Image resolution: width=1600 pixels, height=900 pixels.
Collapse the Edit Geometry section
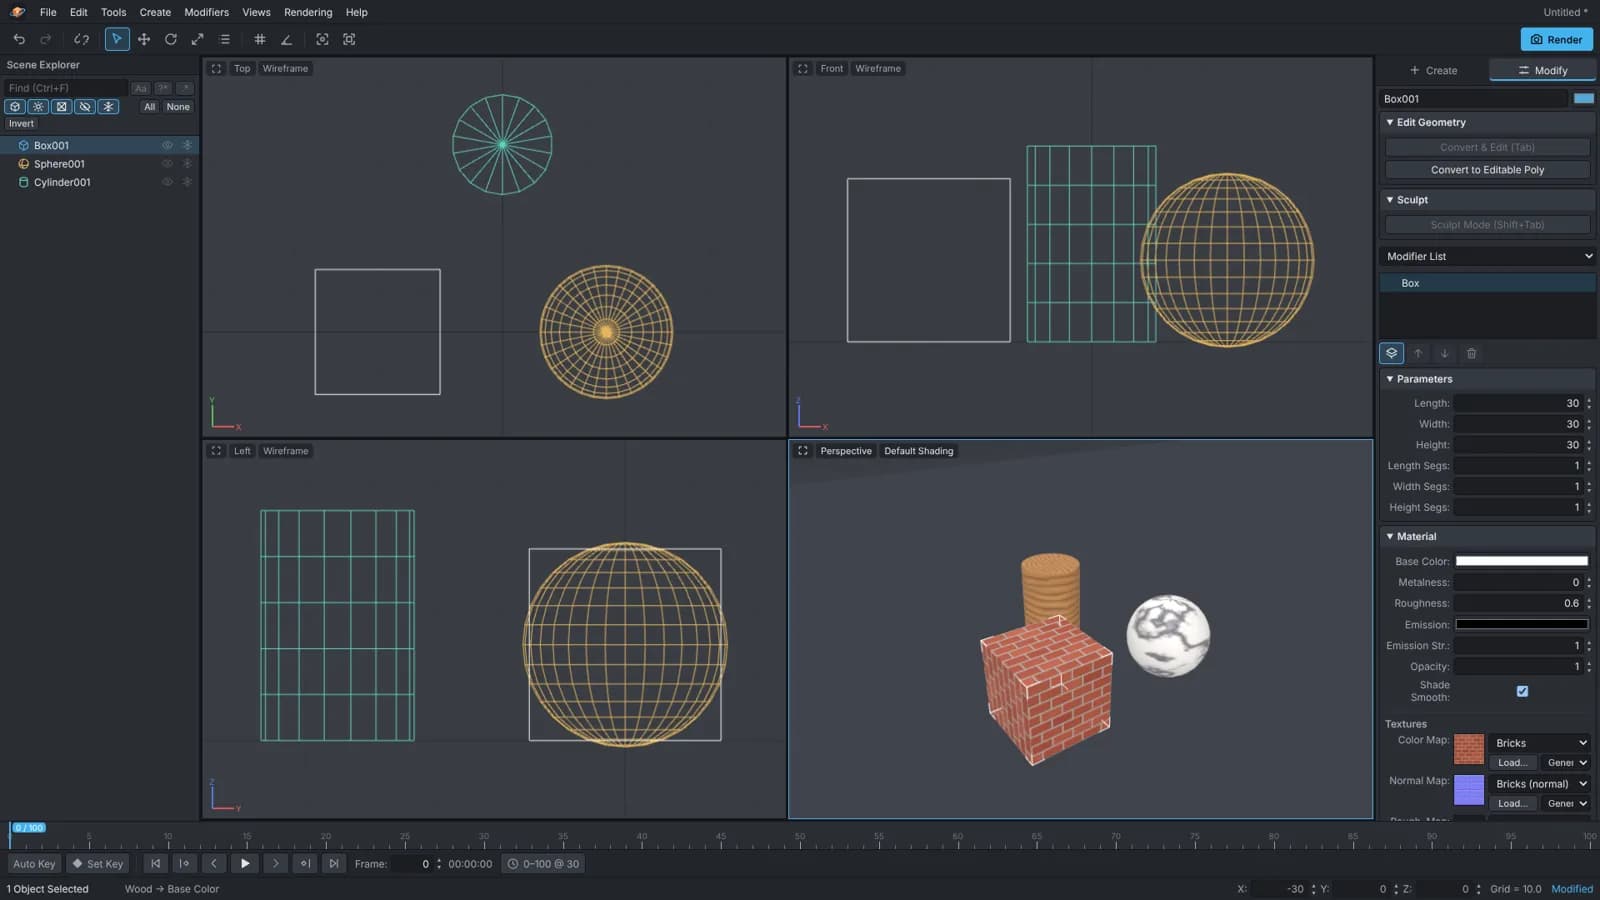tap(1488, 122)
